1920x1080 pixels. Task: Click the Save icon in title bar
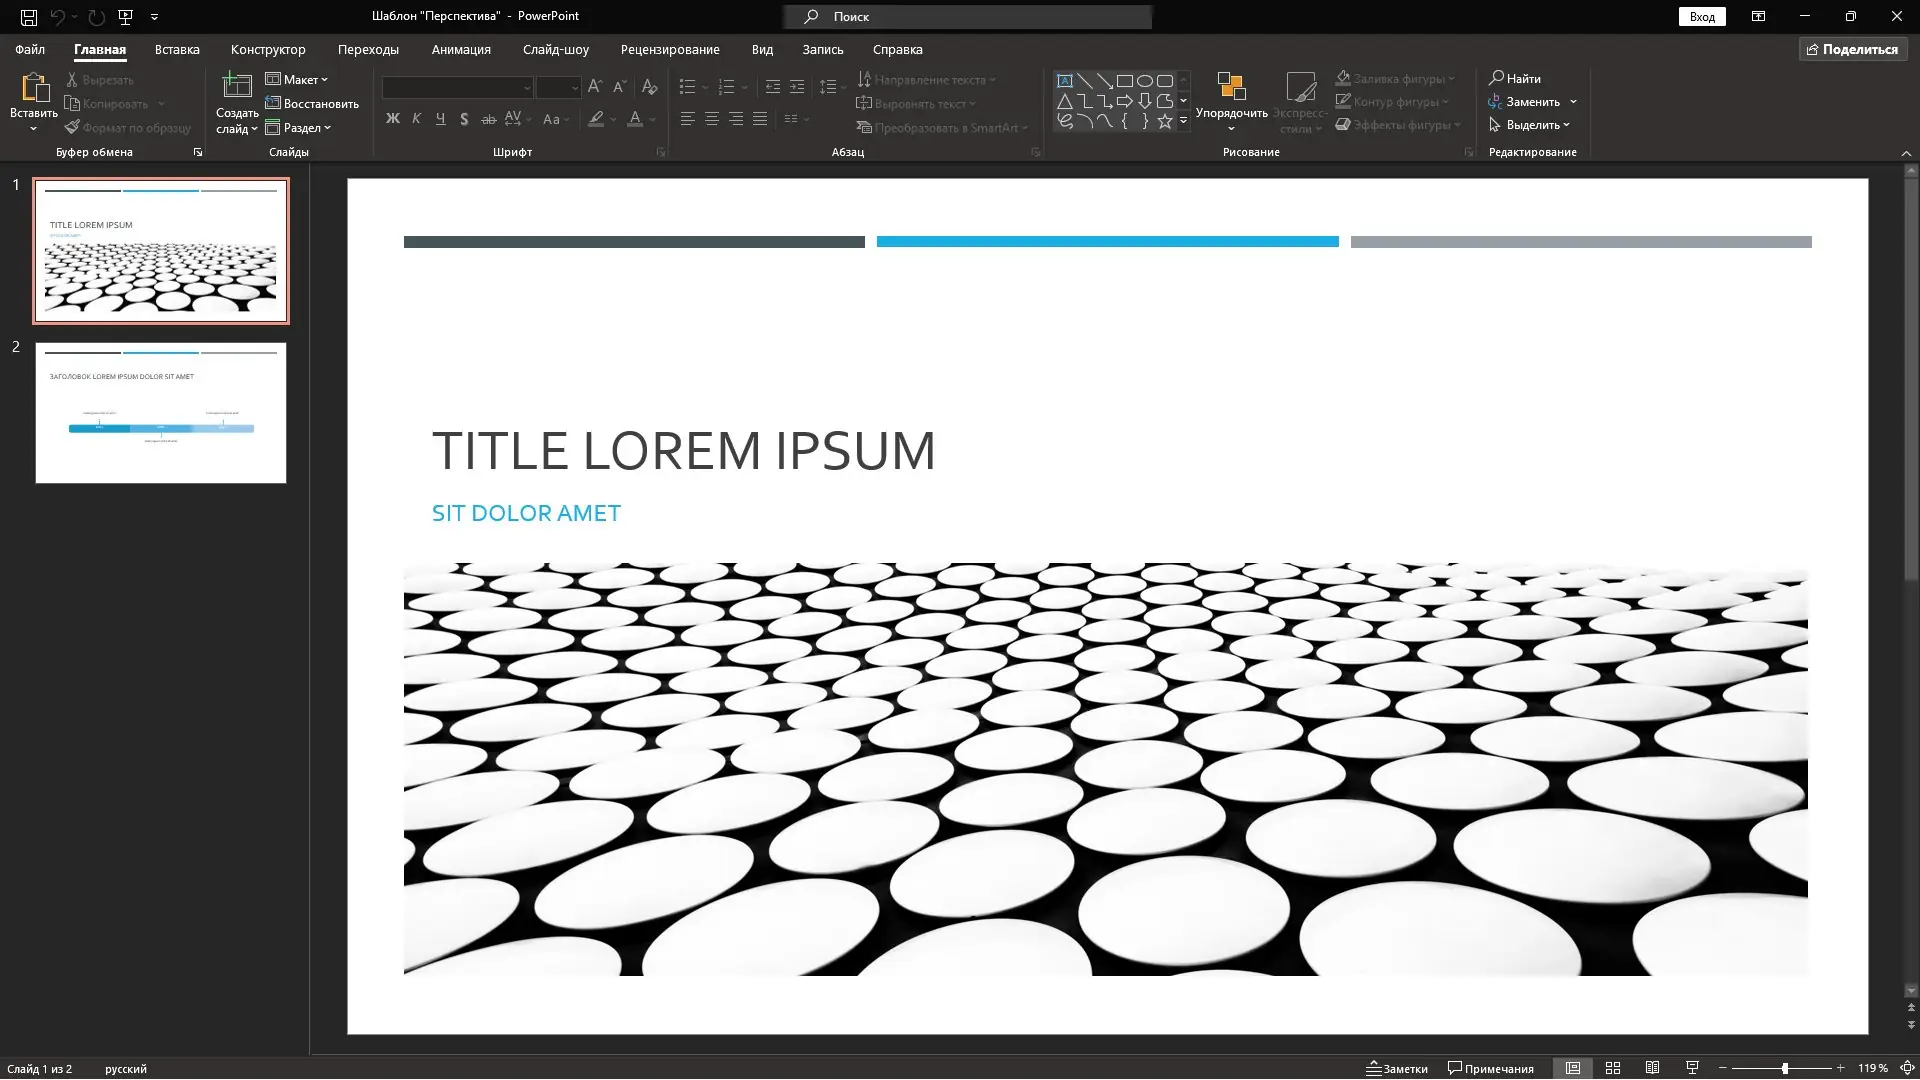pos(29,17)
